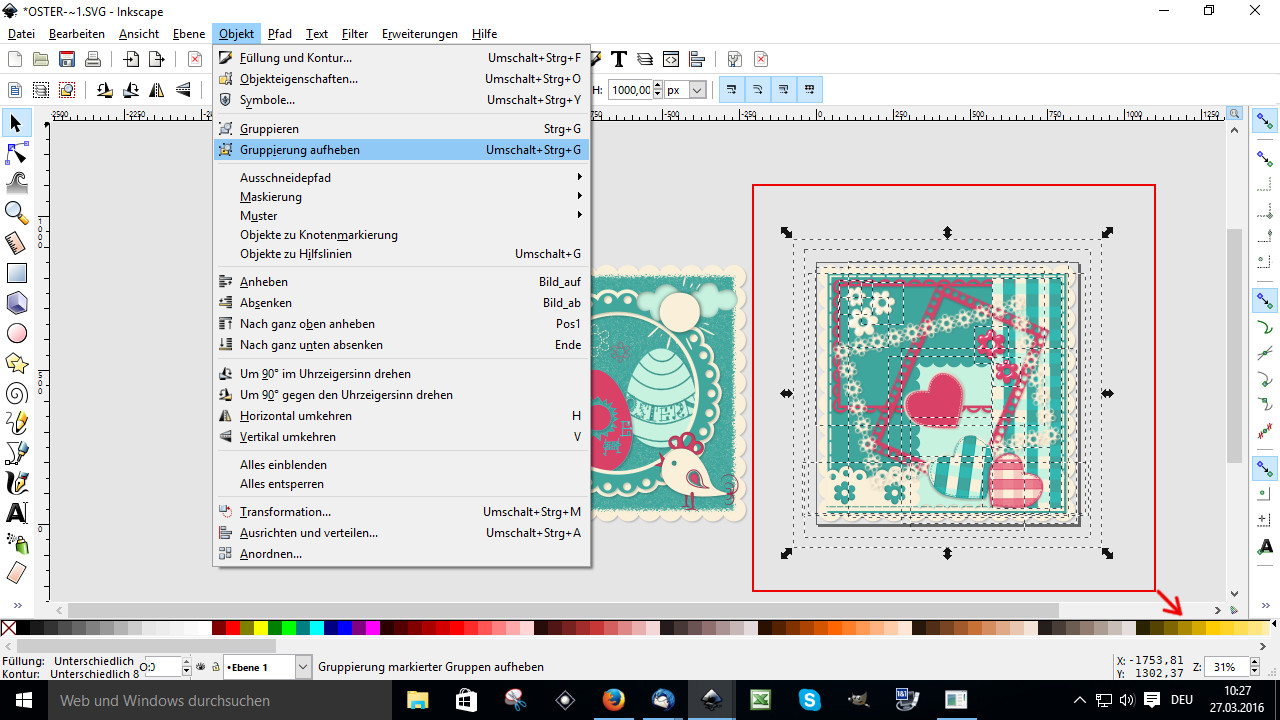
Task: Select the Star and polygon tool
Action: pos(16,362)
